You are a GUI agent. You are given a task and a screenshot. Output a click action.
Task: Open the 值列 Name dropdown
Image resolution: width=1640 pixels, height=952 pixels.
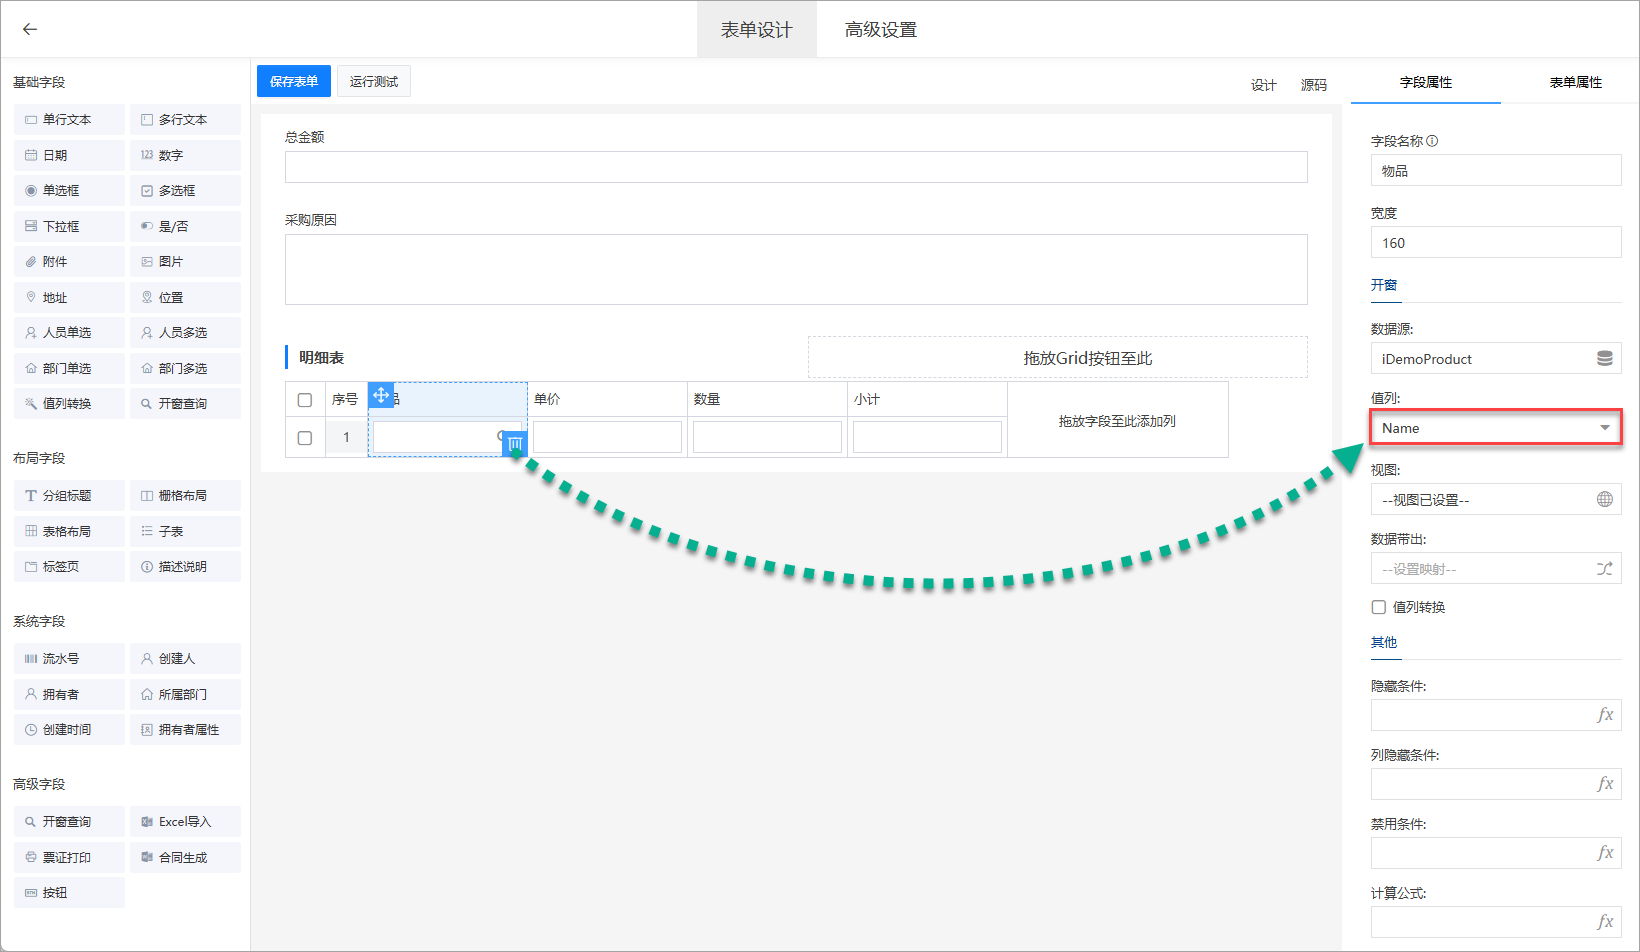[x=1495, y=428]
